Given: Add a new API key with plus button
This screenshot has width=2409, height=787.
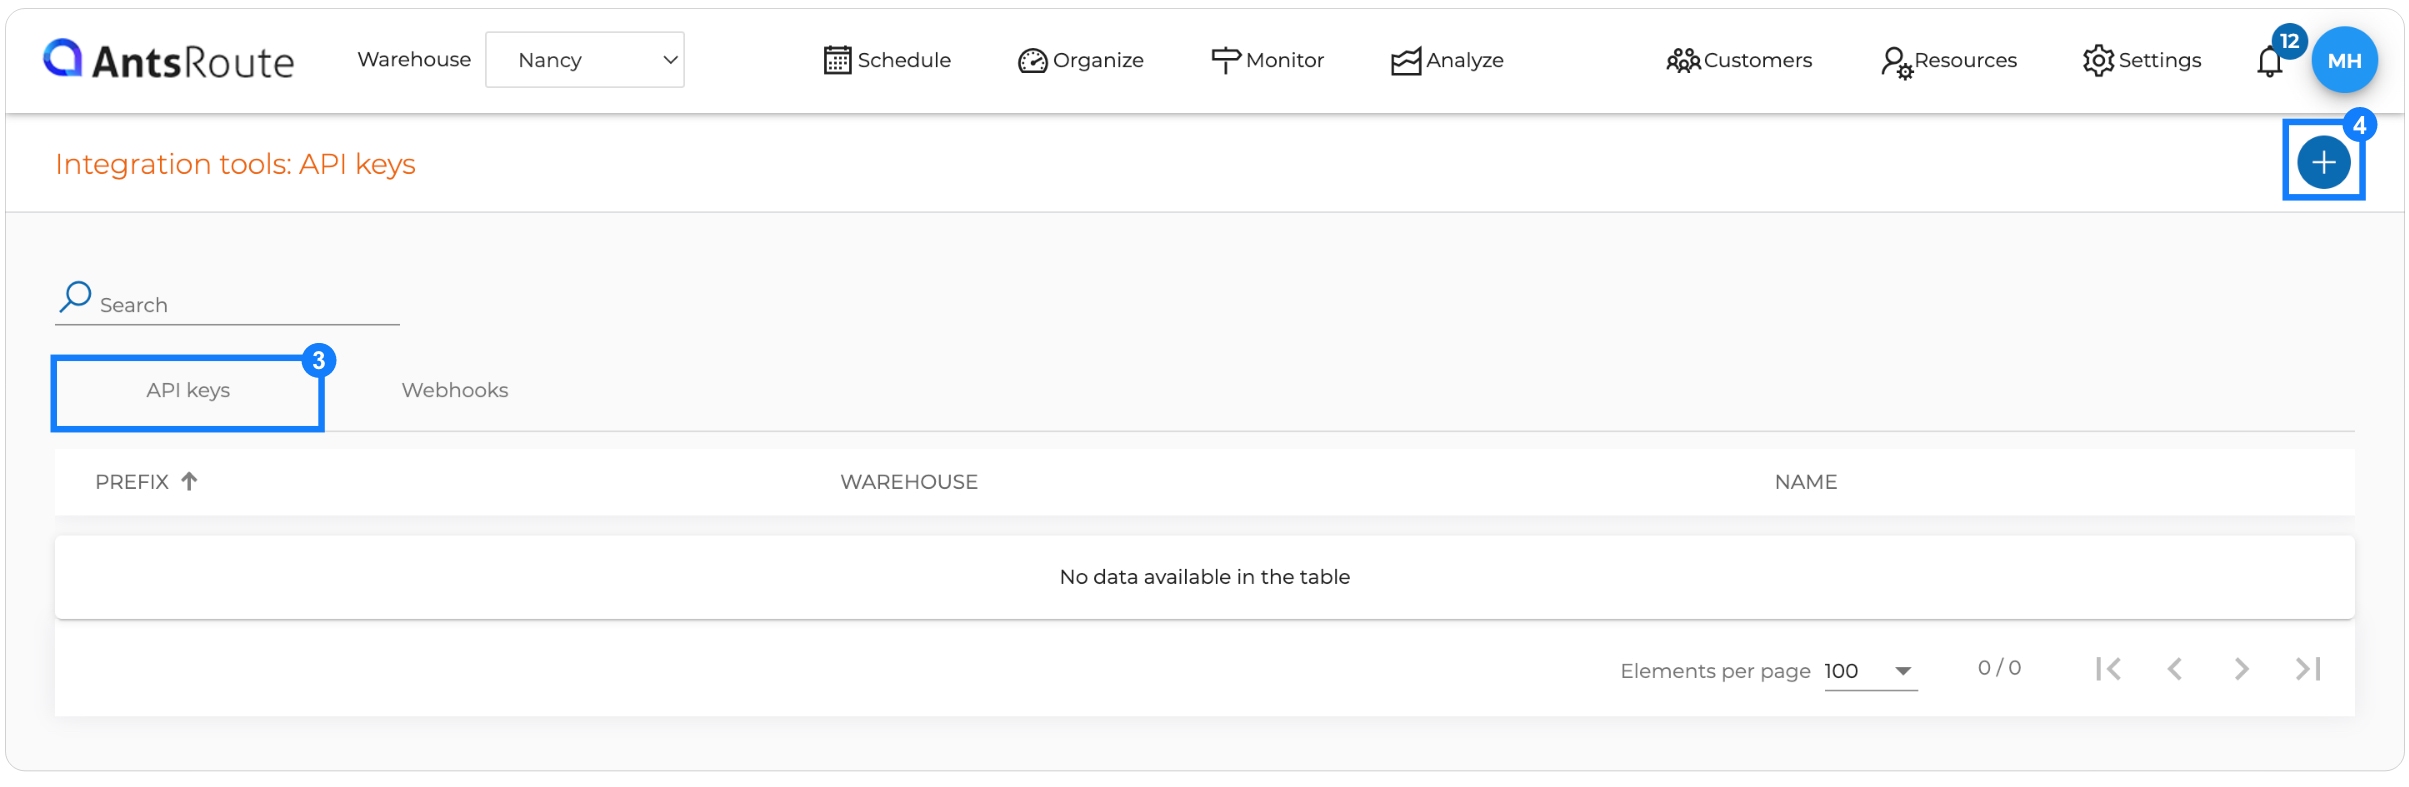Looking at the screenshot, I should point(2323,162).
